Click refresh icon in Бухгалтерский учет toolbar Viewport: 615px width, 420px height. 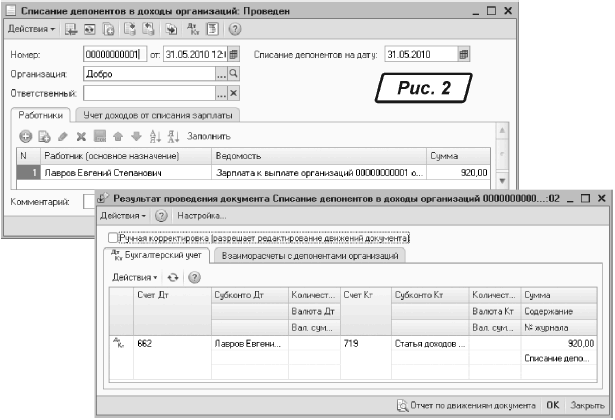tap(172, 277)
